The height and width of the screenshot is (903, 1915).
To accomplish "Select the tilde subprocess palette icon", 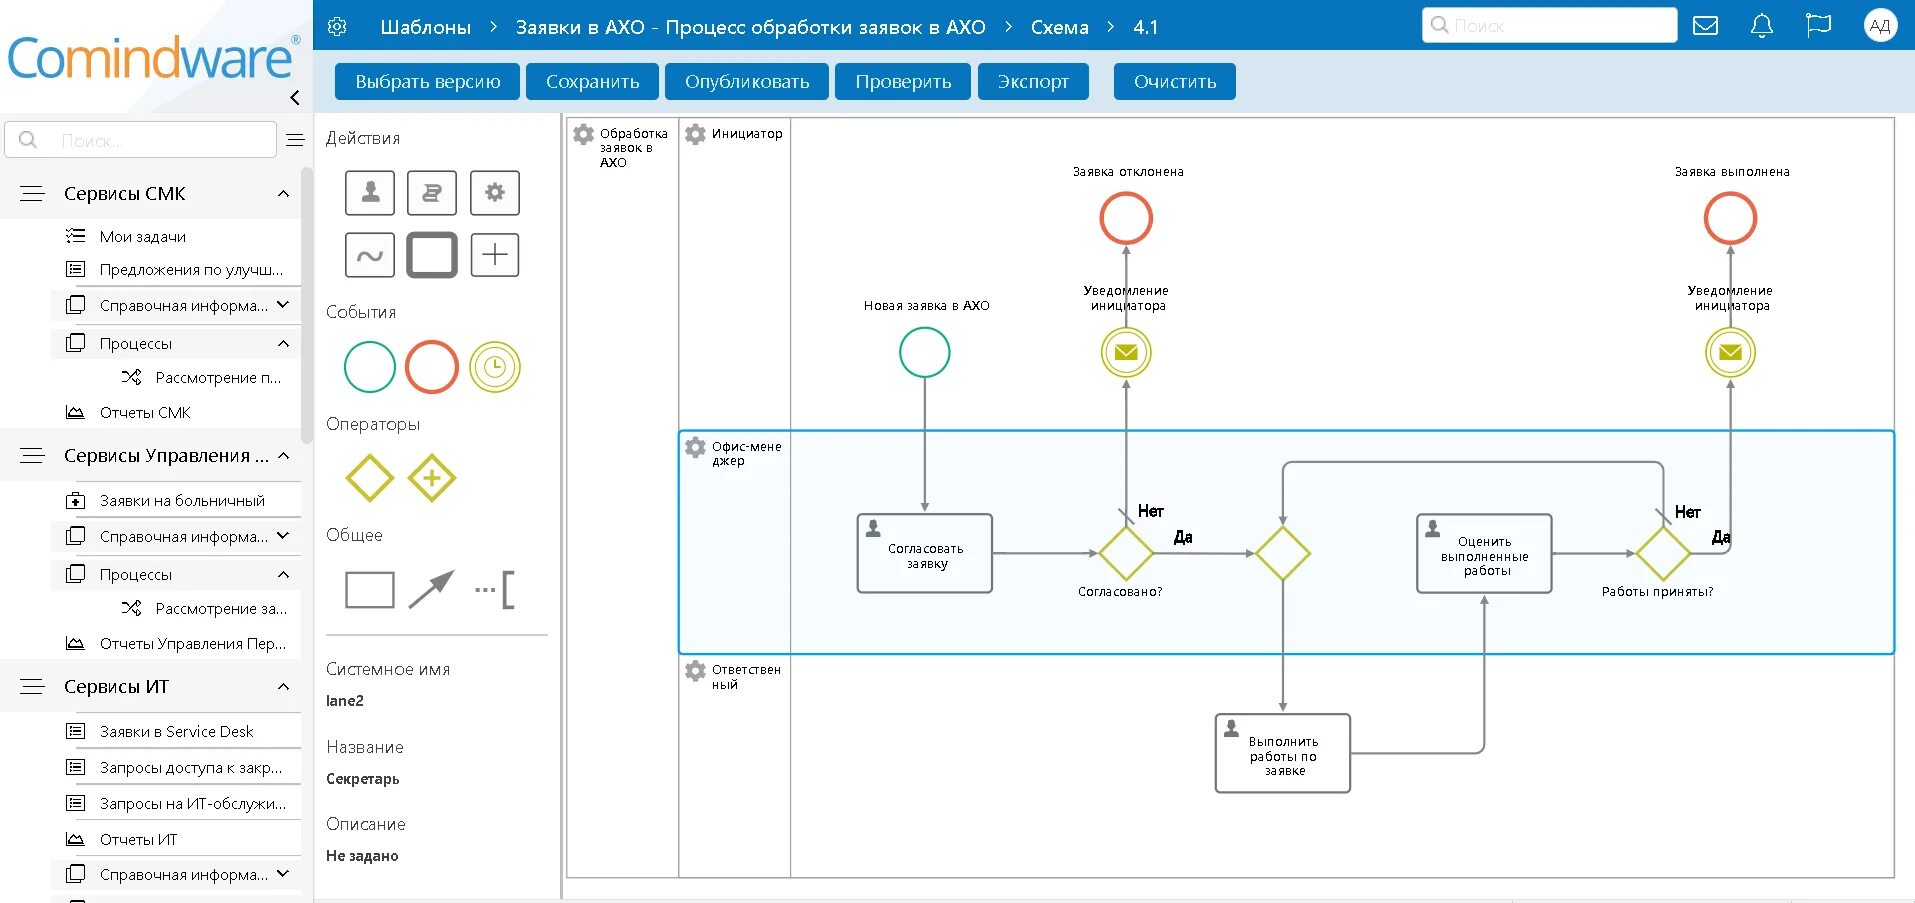I will (370, 255).
